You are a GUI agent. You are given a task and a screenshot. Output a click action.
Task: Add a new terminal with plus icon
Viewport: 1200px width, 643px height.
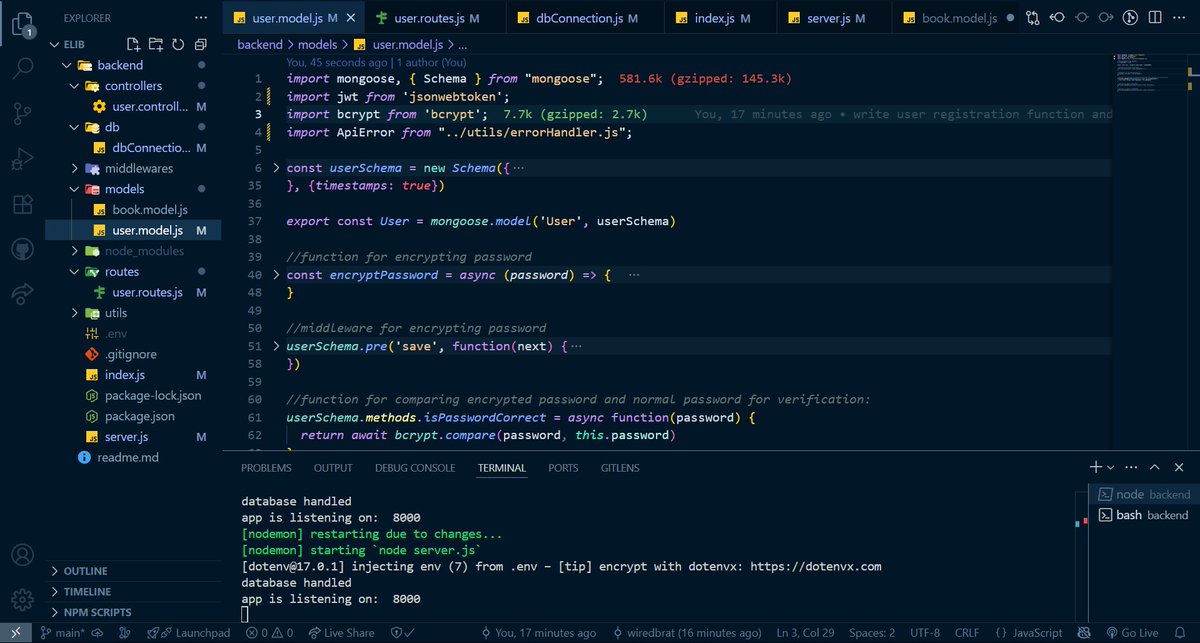click(x=1096, y=467)
